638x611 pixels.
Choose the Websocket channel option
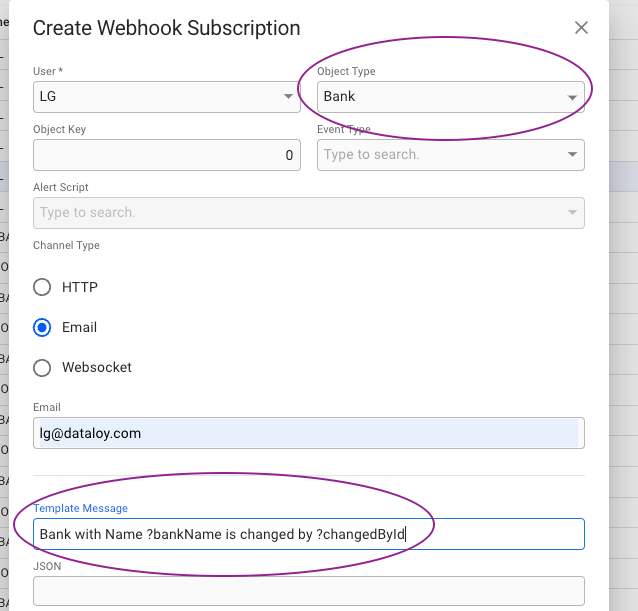(42, 367)
